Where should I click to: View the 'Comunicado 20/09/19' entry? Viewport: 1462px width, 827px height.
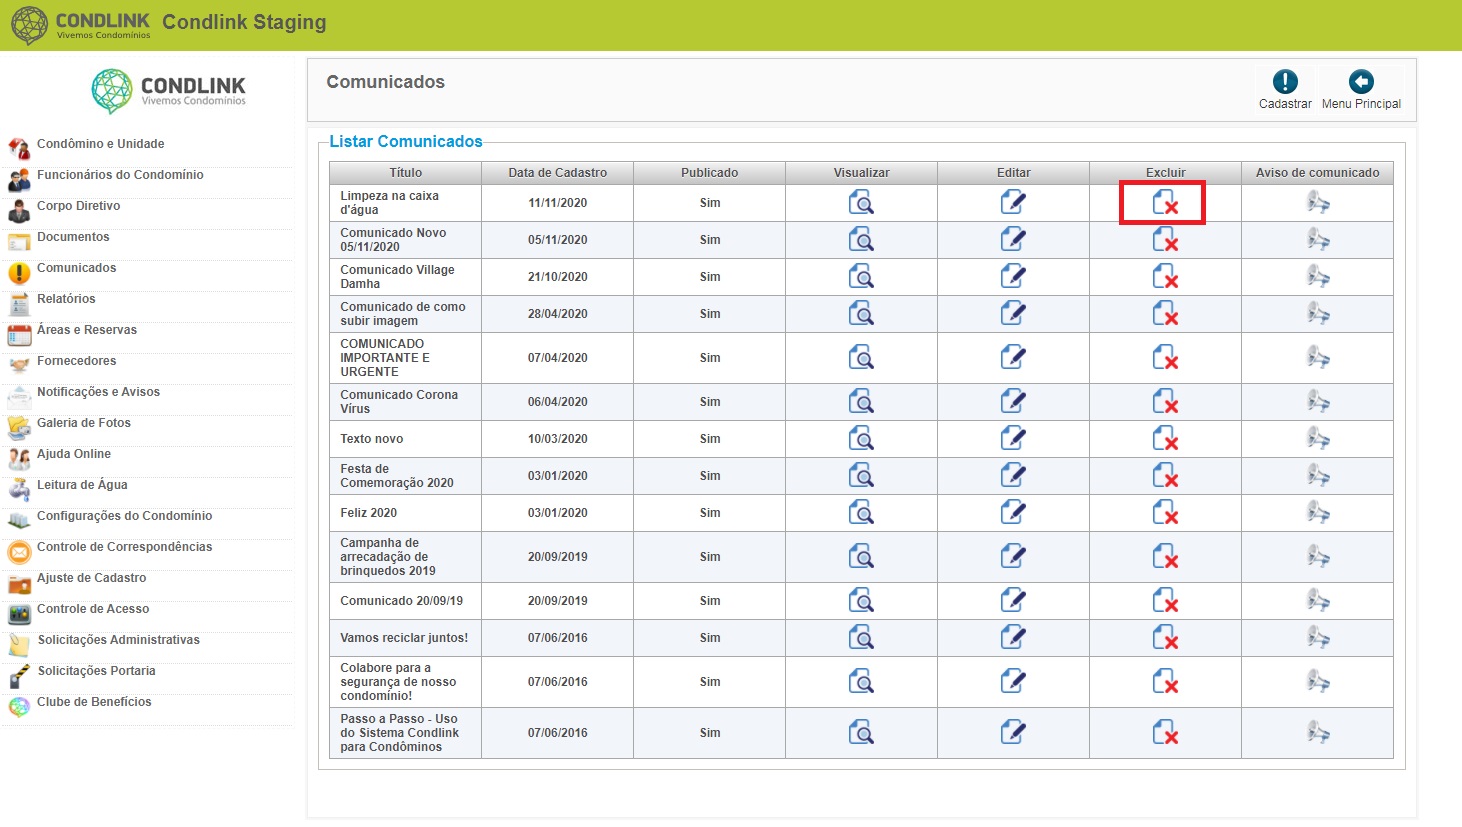pos(861,601)
